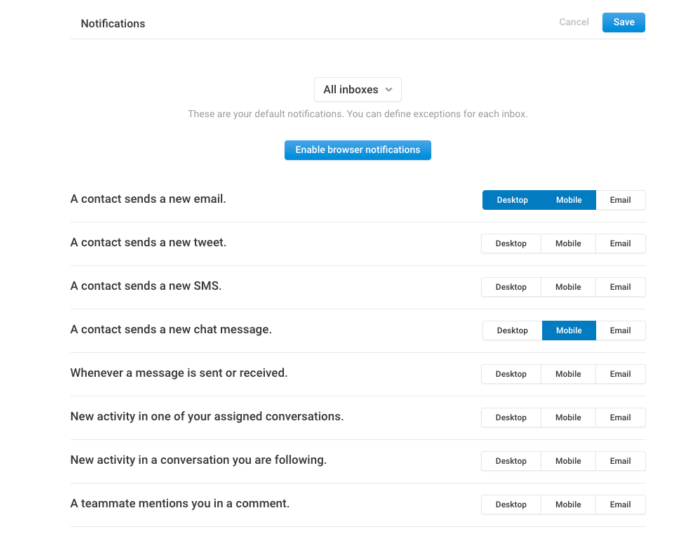Viewport: 700px width, 534px height.
Task: Turn off Mobile for new chat message
Action: pos(569,330)
